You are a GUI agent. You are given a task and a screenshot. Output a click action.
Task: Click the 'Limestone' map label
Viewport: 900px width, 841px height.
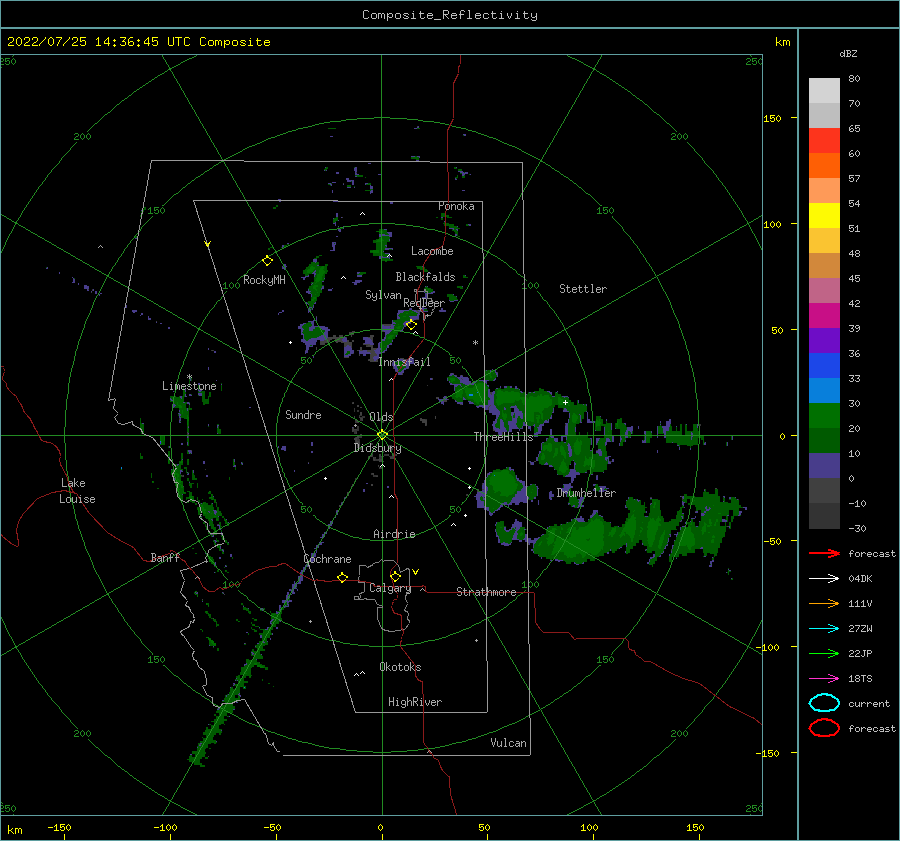pos(189,386)
